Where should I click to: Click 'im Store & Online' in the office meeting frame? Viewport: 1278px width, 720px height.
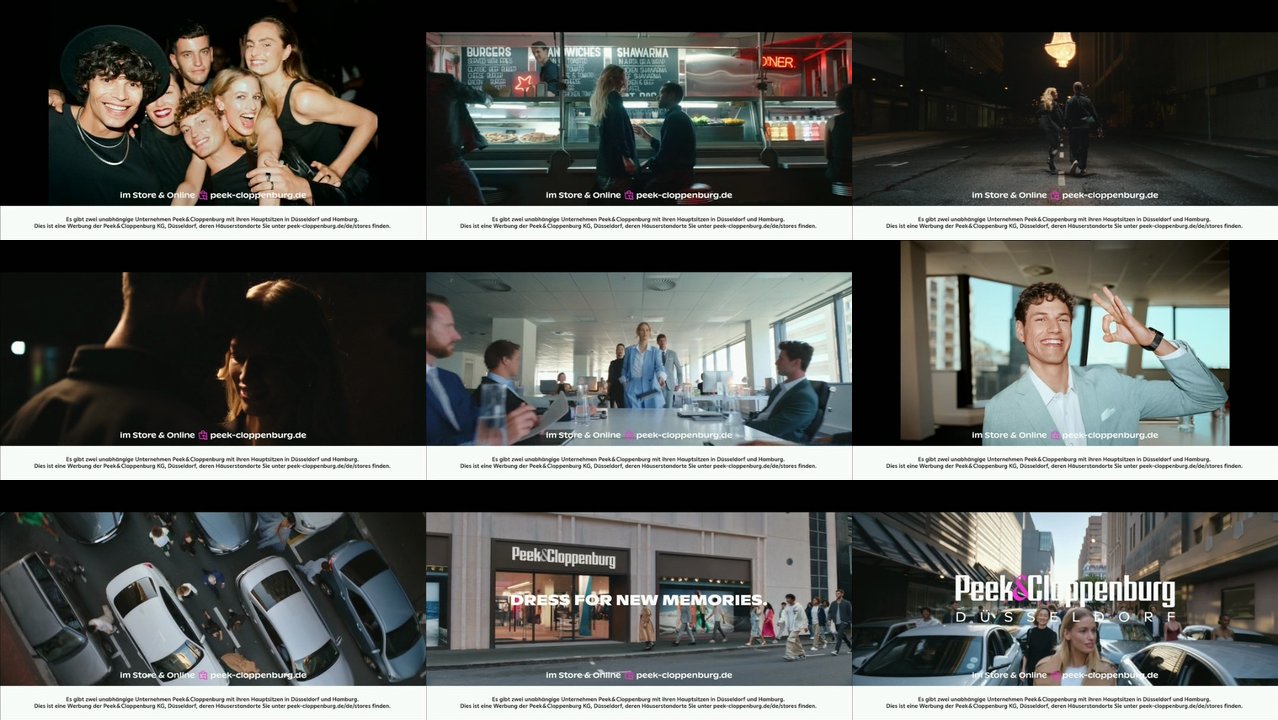(x=583, y=435)
